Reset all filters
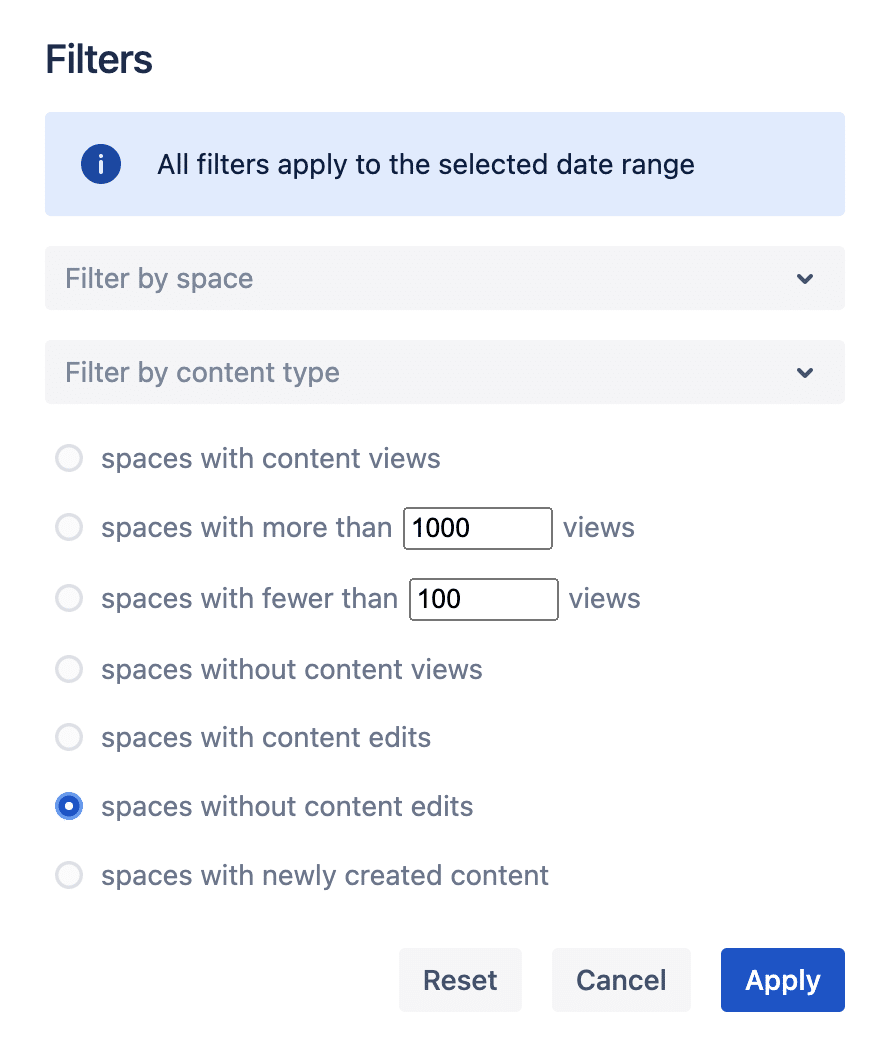This screenshot has height=1042, width=894. [x=460, y=980]
